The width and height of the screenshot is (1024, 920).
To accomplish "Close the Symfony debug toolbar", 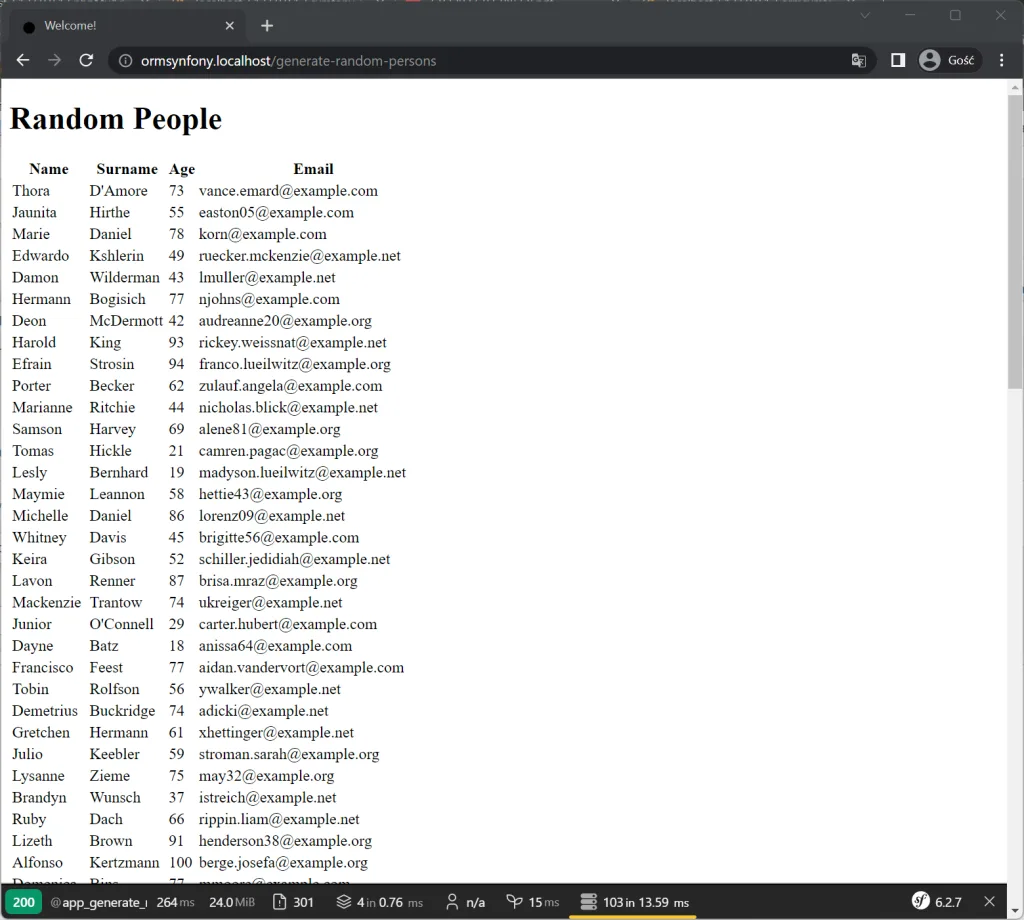I will pos(989,902).
